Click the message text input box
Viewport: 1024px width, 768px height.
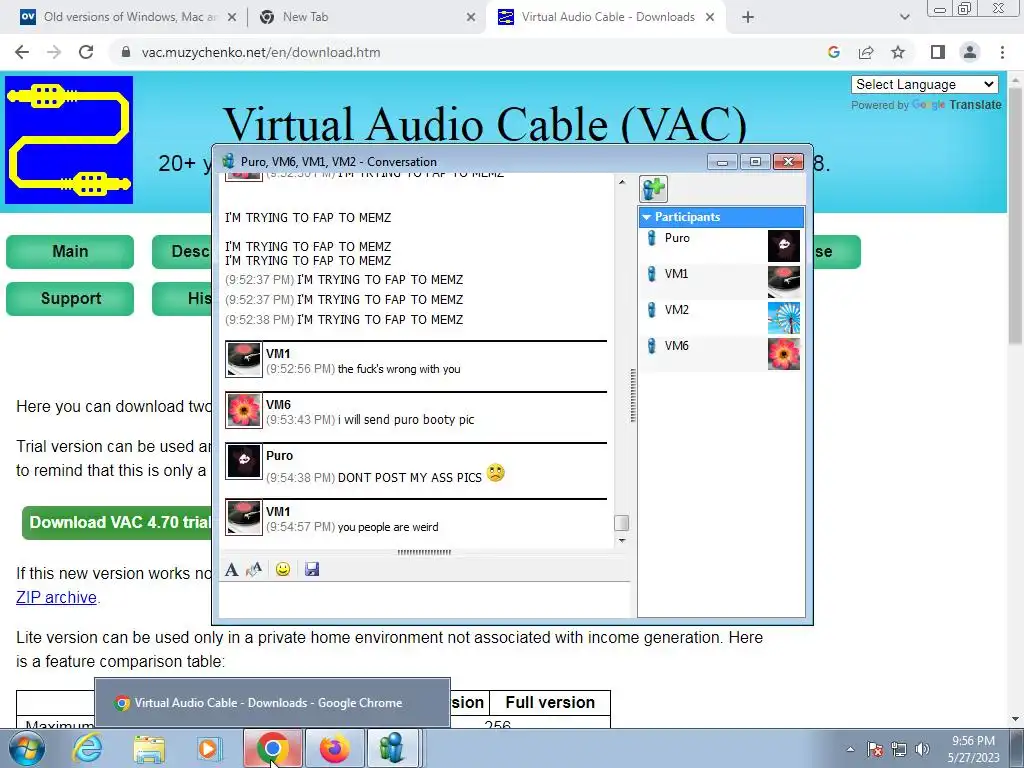pos(424,600)
